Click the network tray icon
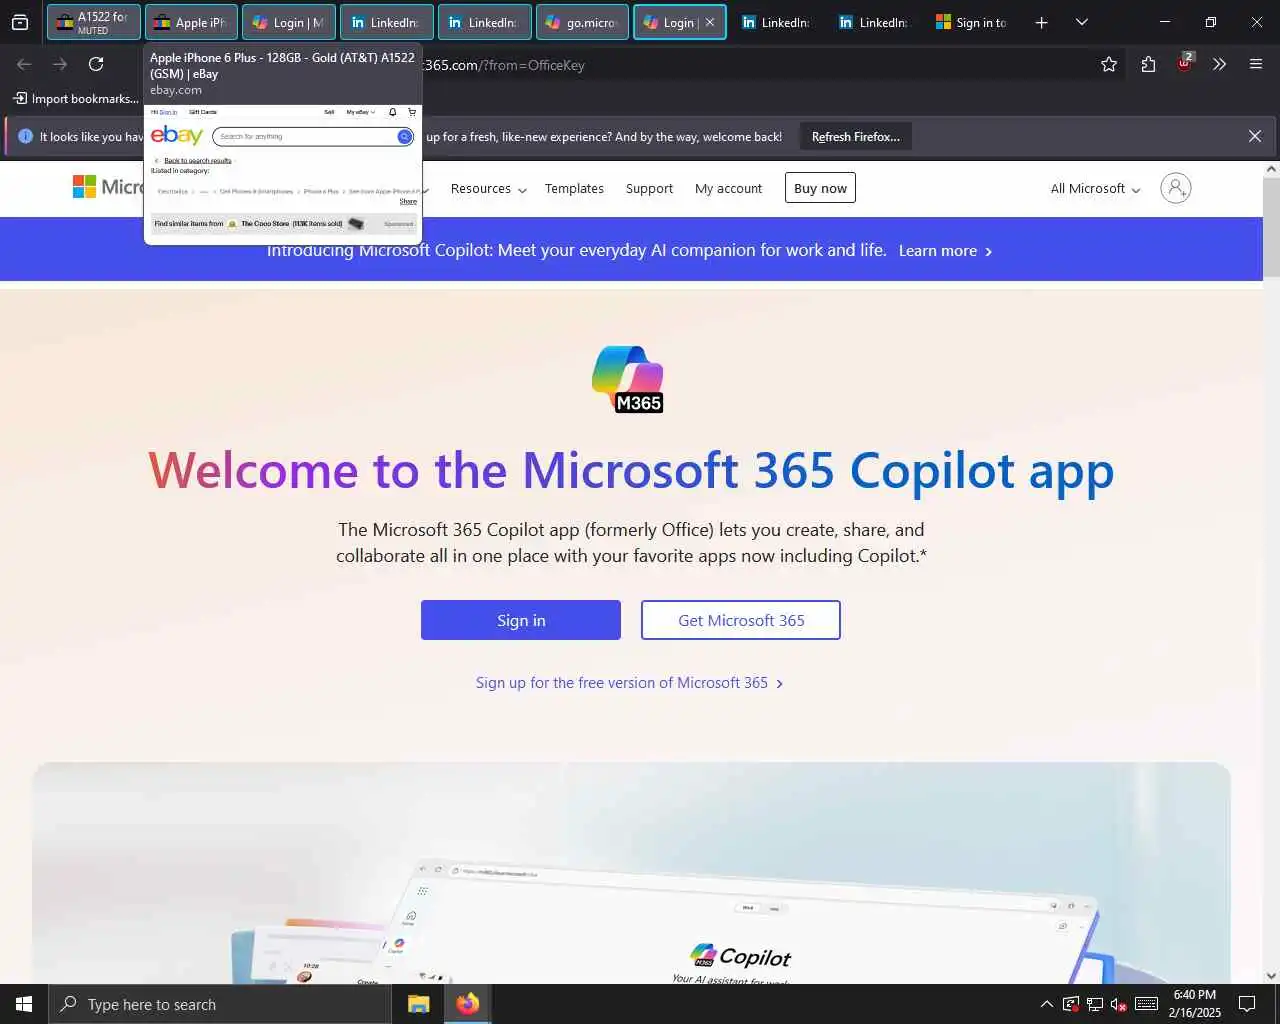1280x1024 pixels. point(1095,1004)
